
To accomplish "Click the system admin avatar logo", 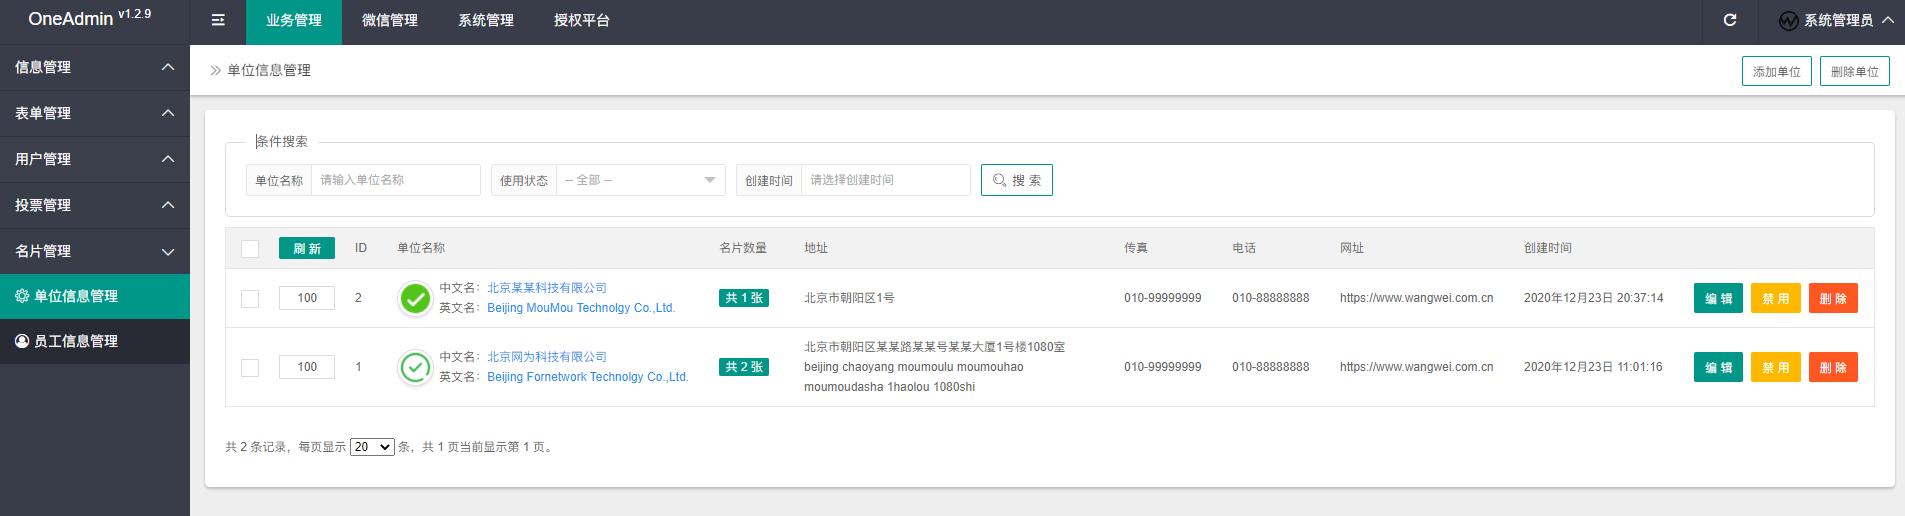I will click(x=1789, y=21).
